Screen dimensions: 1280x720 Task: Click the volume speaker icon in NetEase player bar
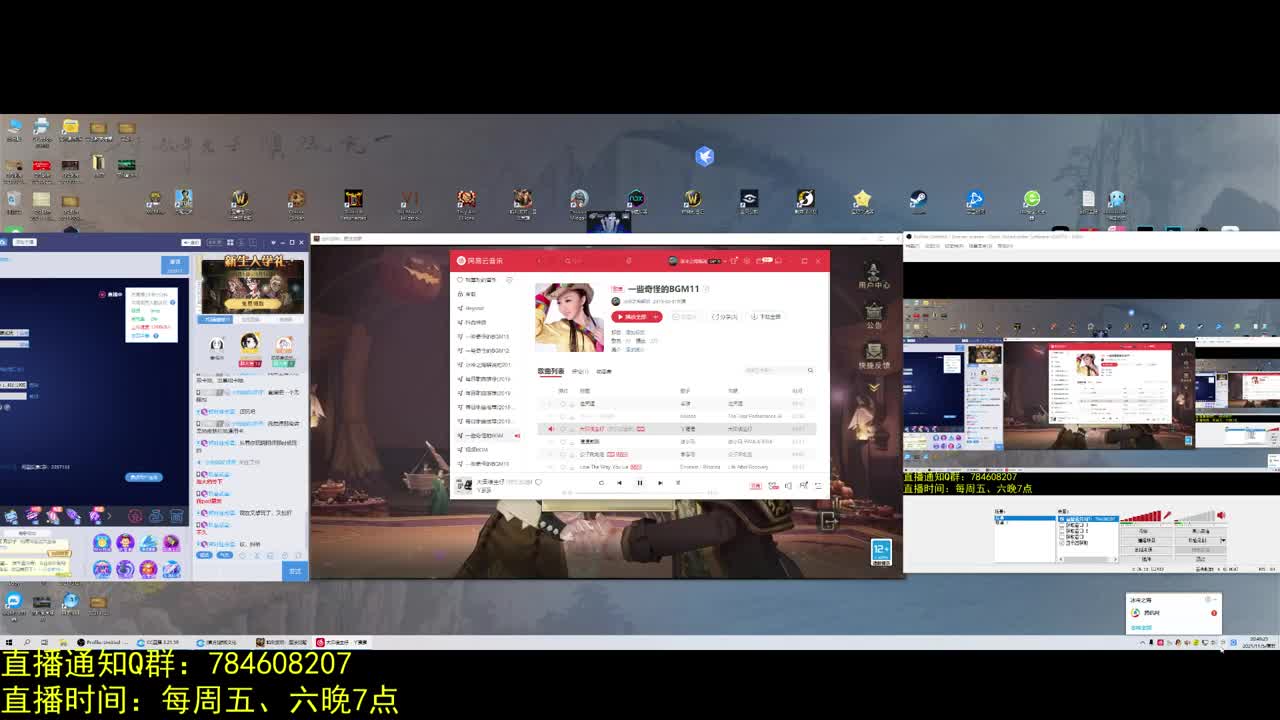click(x=788, y=485)
